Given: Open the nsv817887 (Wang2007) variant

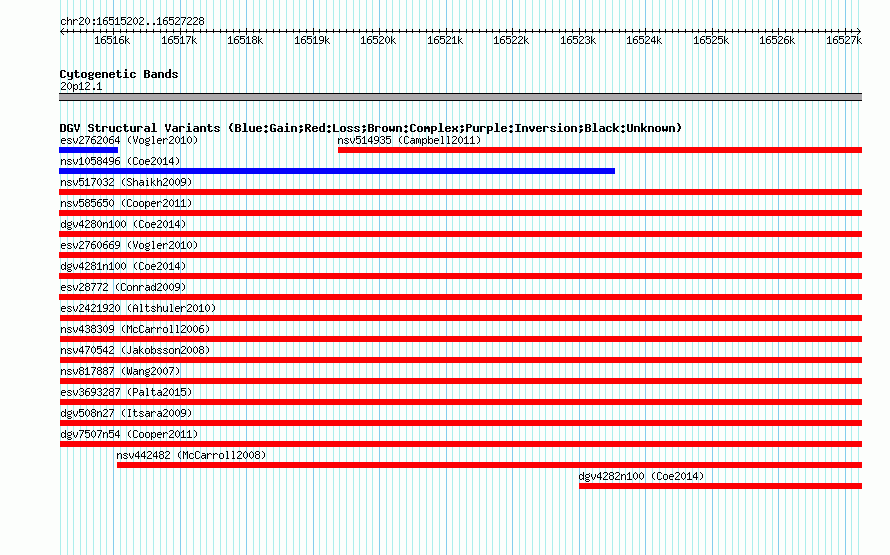Looking at the screenshot, I should 120,371.
